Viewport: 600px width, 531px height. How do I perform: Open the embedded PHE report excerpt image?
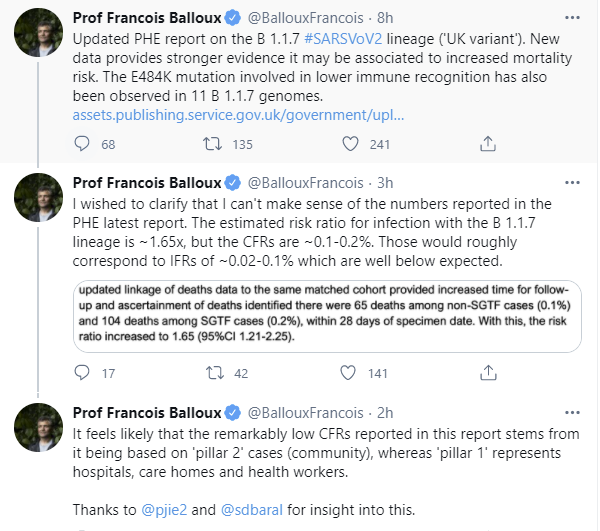click(325, 313)
